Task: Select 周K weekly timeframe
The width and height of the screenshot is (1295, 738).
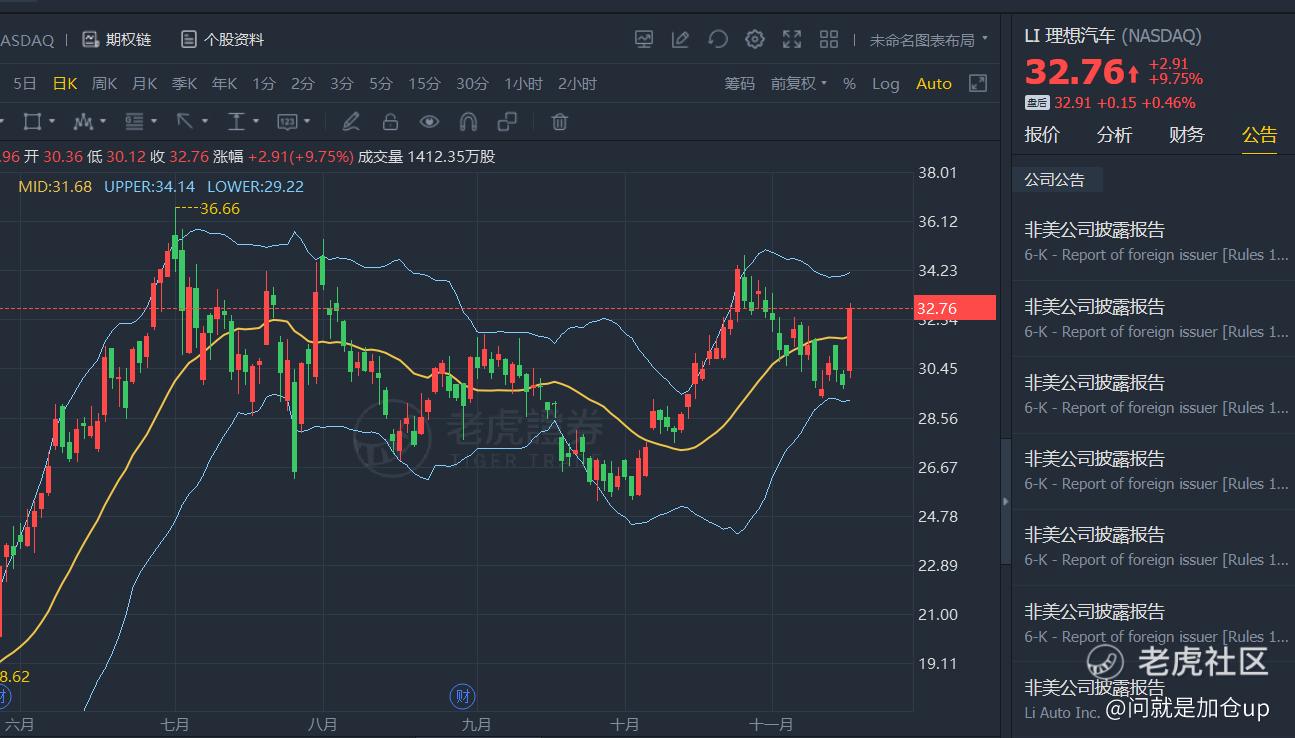Action: point(105,84)
